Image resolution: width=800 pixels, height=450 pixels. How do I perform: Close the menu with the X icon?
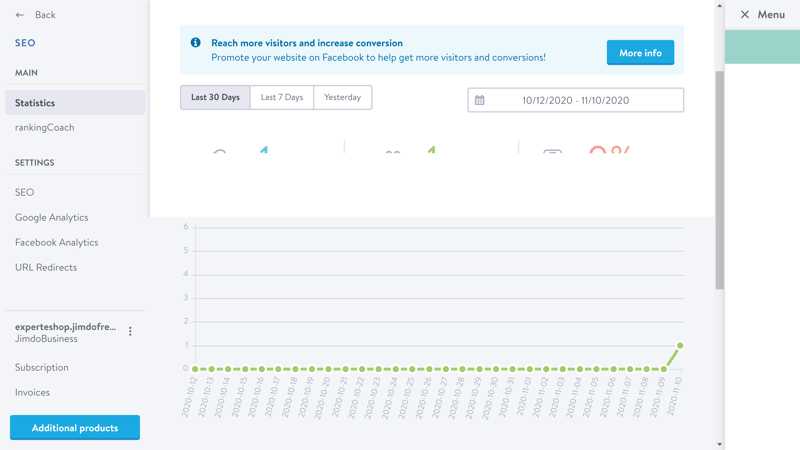(x=745, y=14)
